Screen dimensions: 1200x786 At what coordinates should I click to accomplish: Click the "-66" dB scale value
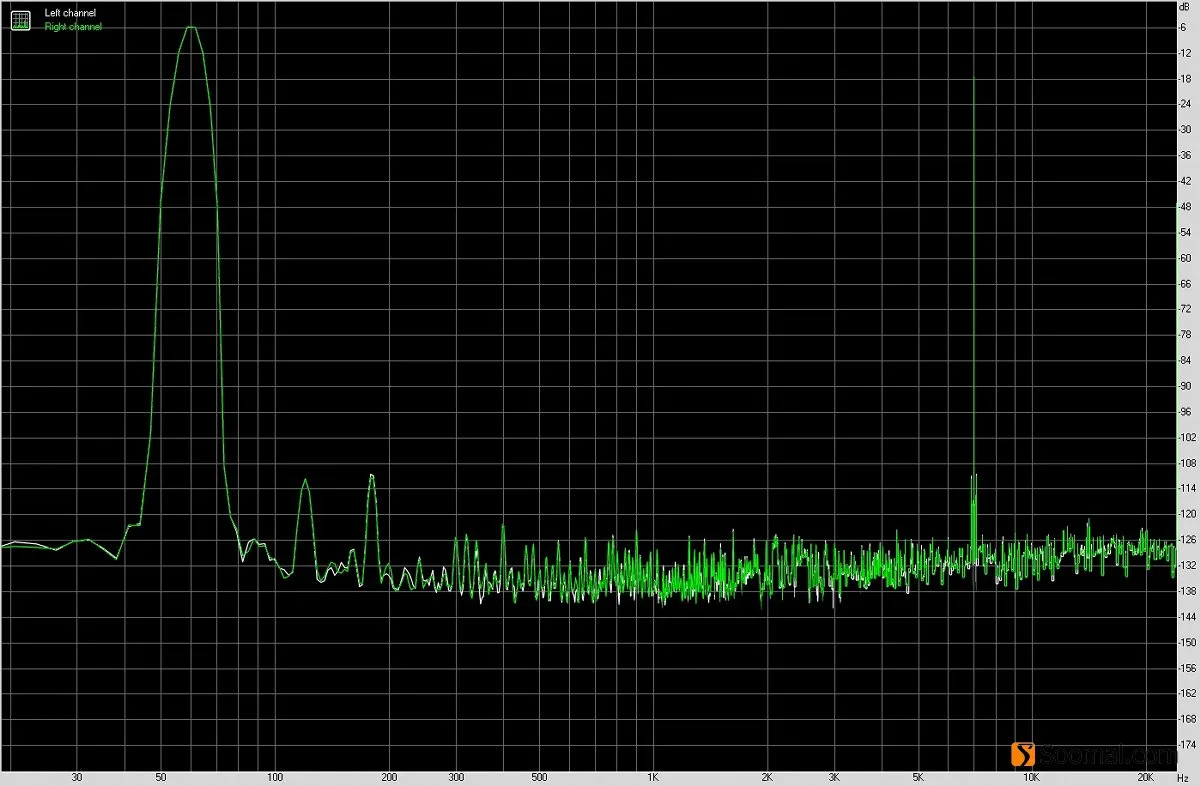pyautogui.click(x=1185, y=284)
